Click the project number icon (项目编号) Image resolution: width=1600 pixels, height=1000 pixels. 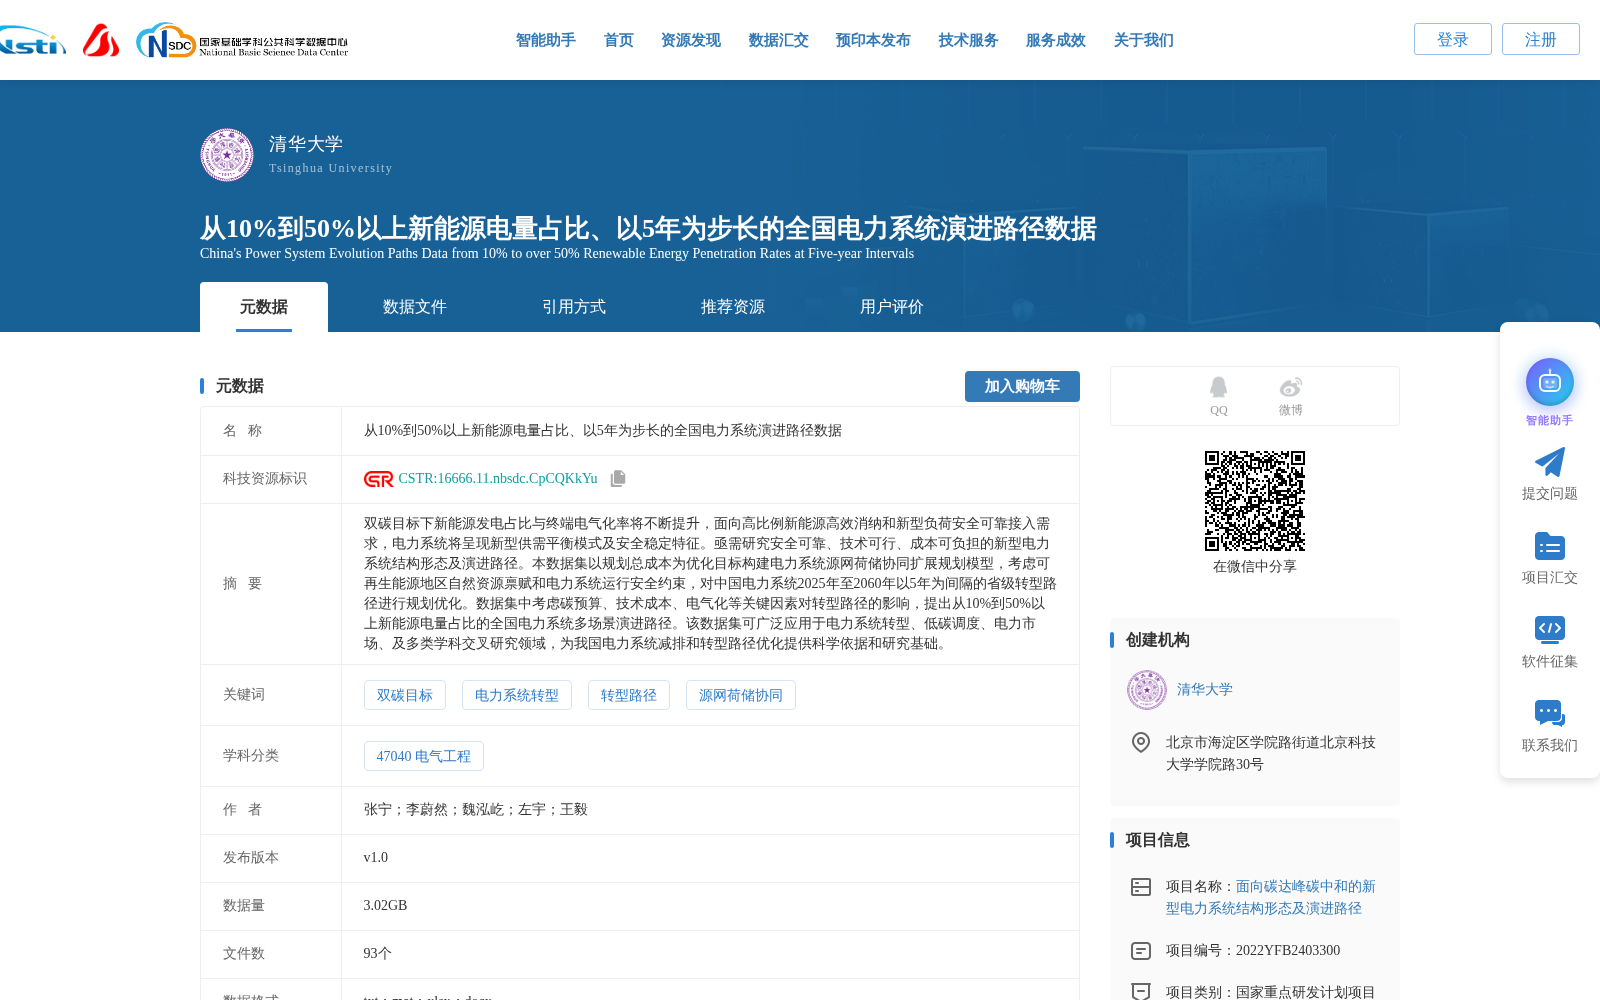point(1141,951)
